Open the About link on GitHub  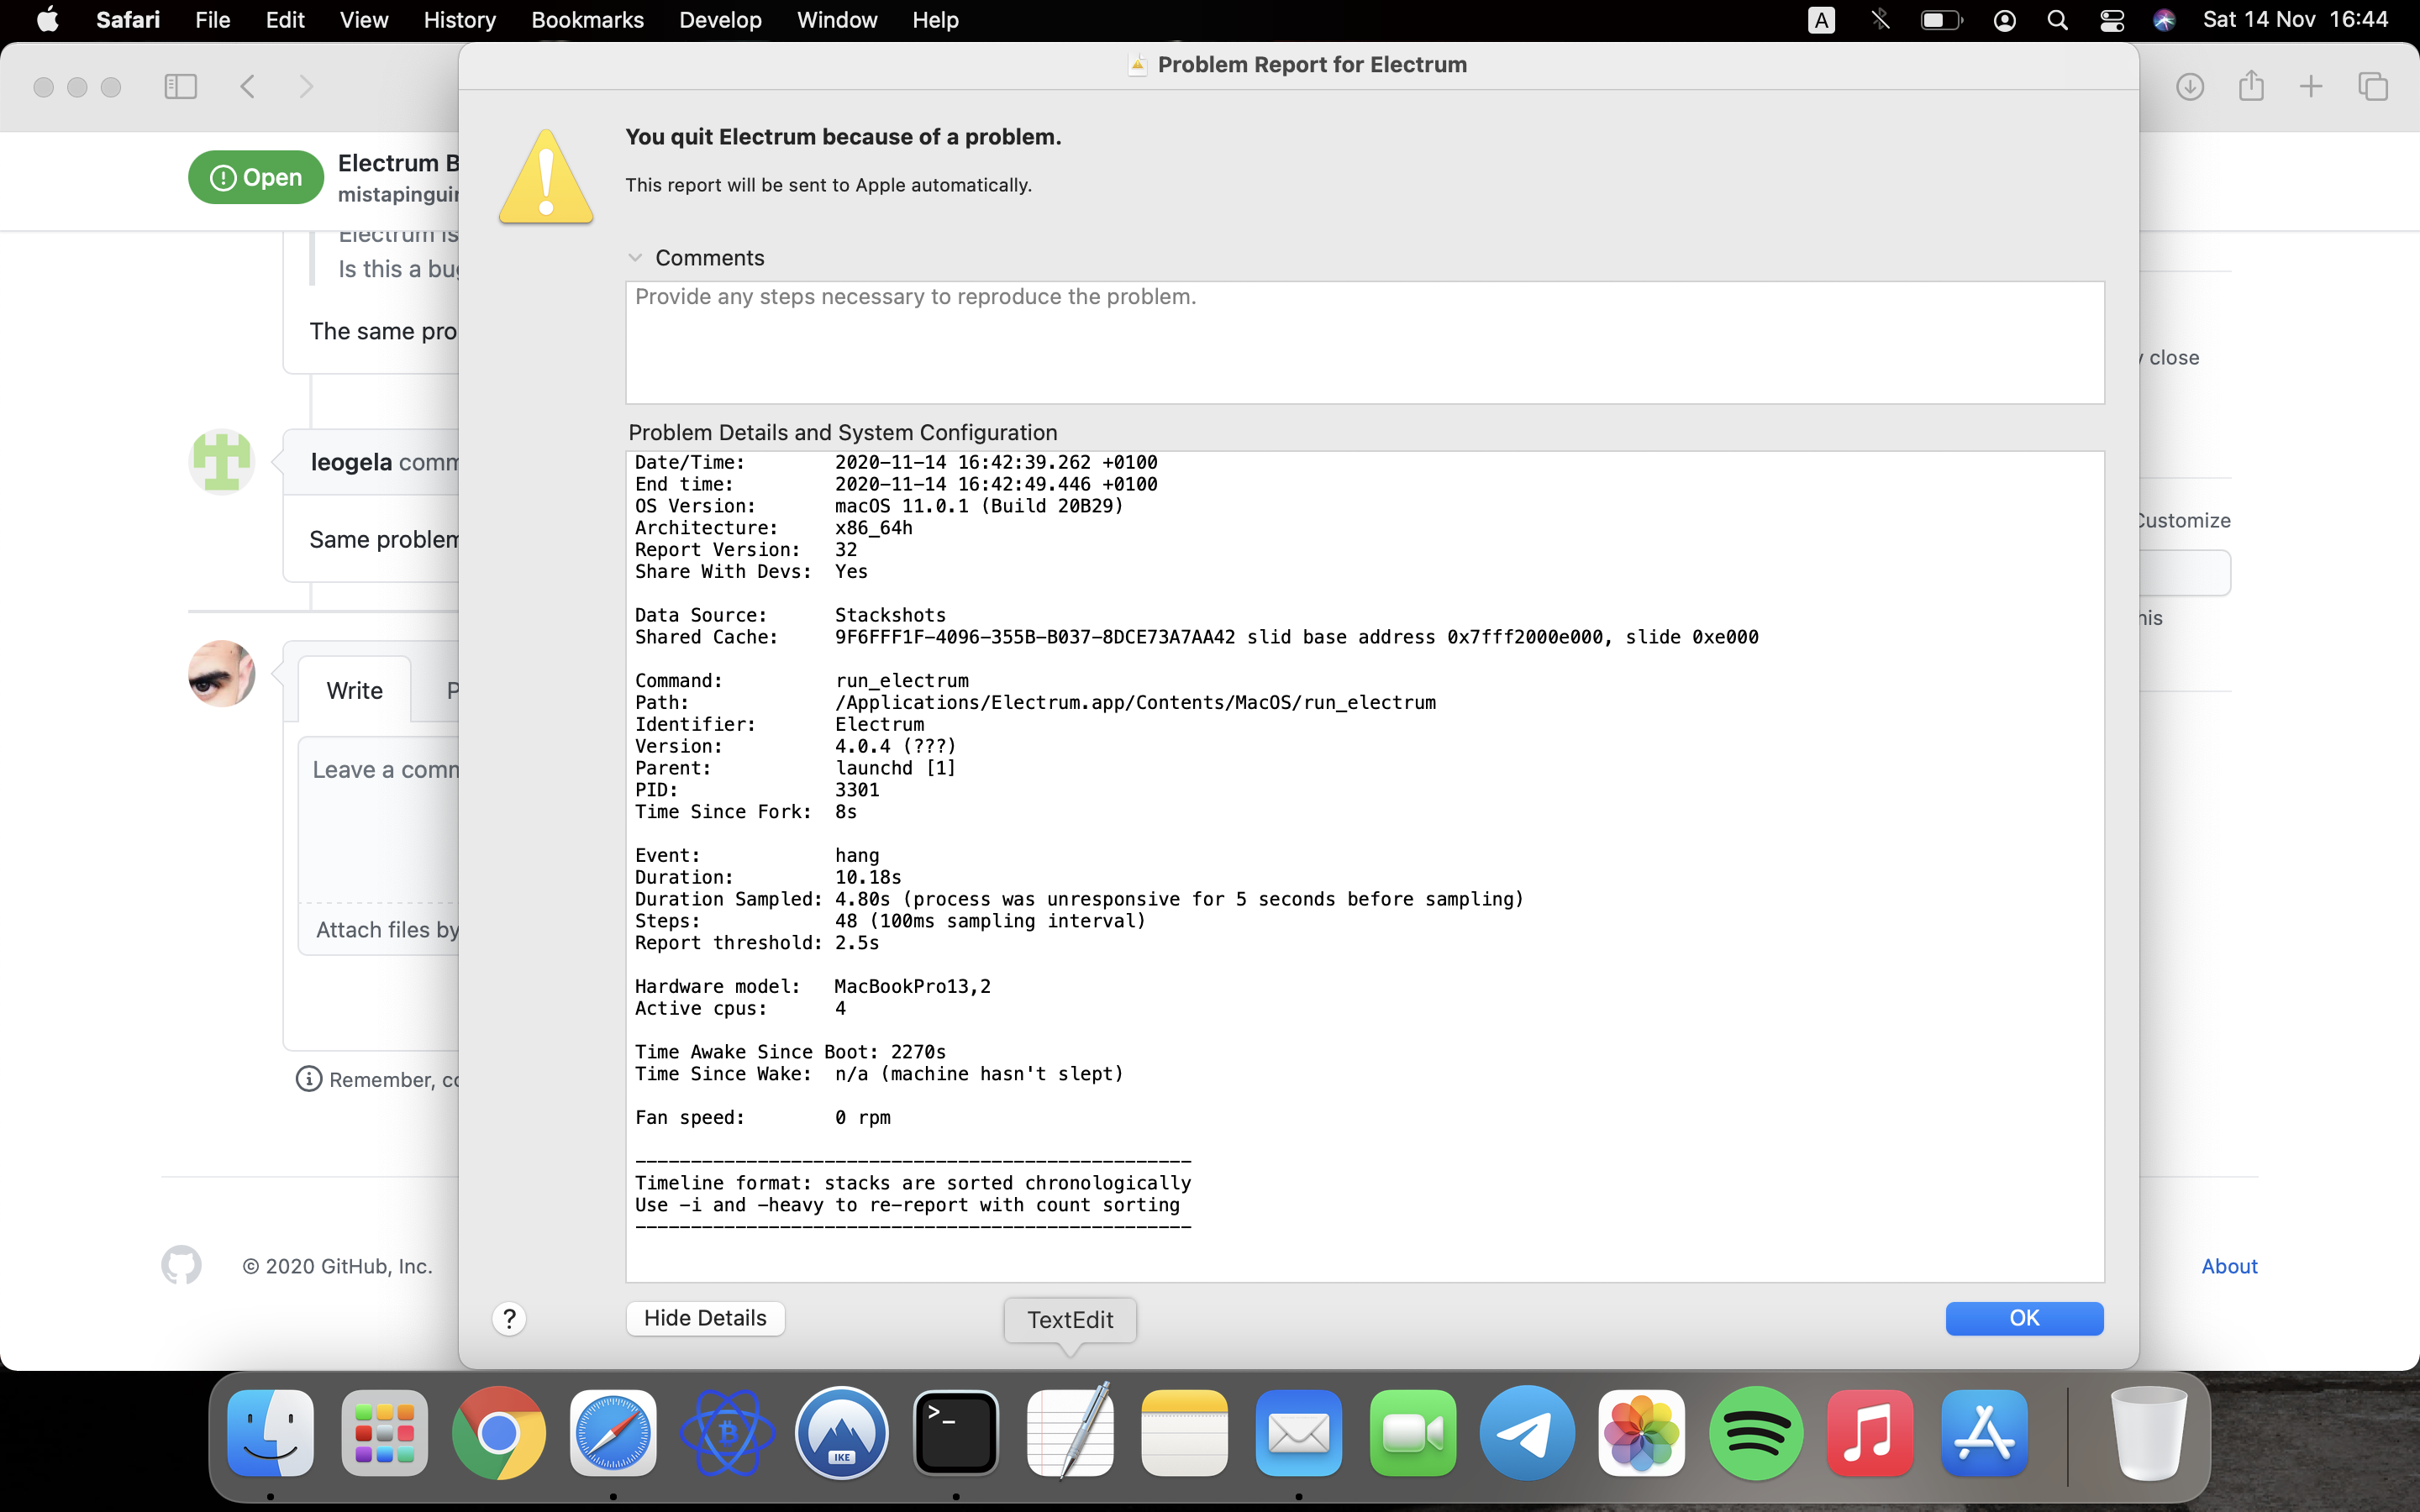2229,1266
